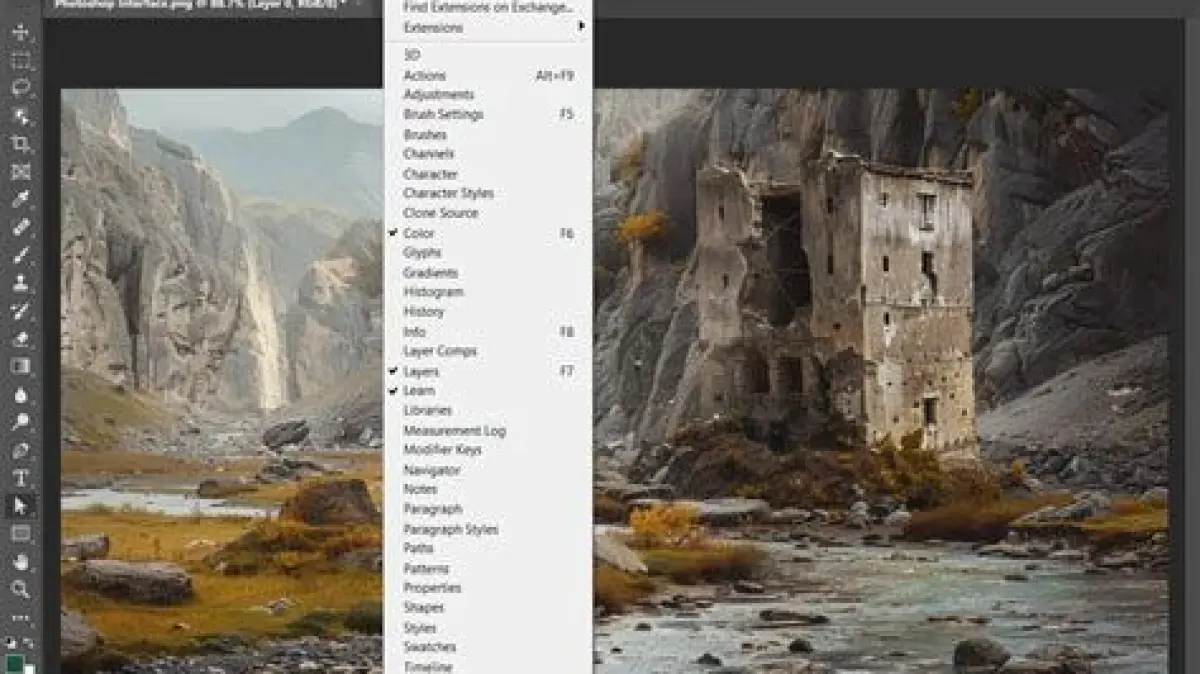Screen dimensions: 1200x674
Task: Disable the checked Learn panel entry
Action: tap(419, 391)
